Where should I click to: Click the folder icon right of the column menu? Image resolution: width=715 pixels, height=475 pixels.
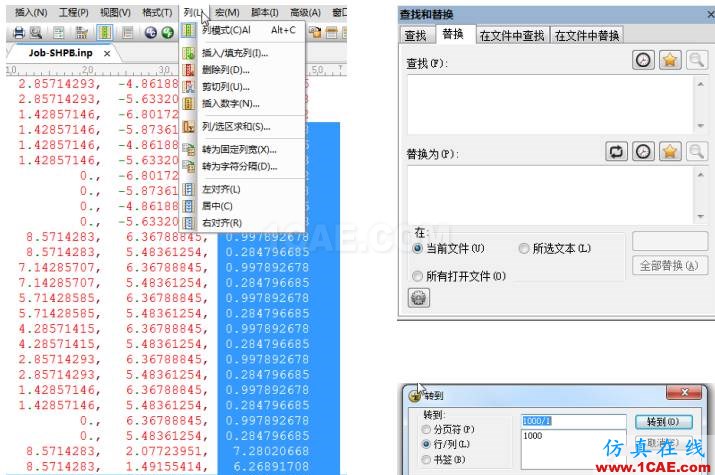point(315,32)
